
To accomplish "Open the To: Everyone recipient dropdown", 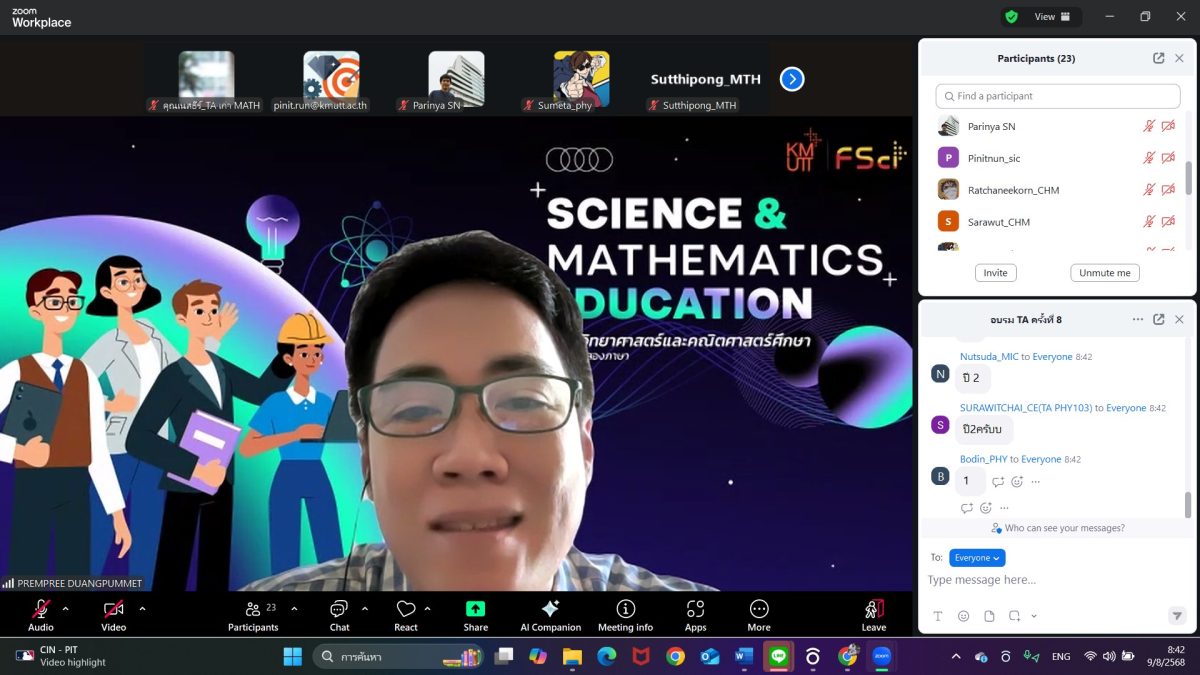I will pos(977,558).
